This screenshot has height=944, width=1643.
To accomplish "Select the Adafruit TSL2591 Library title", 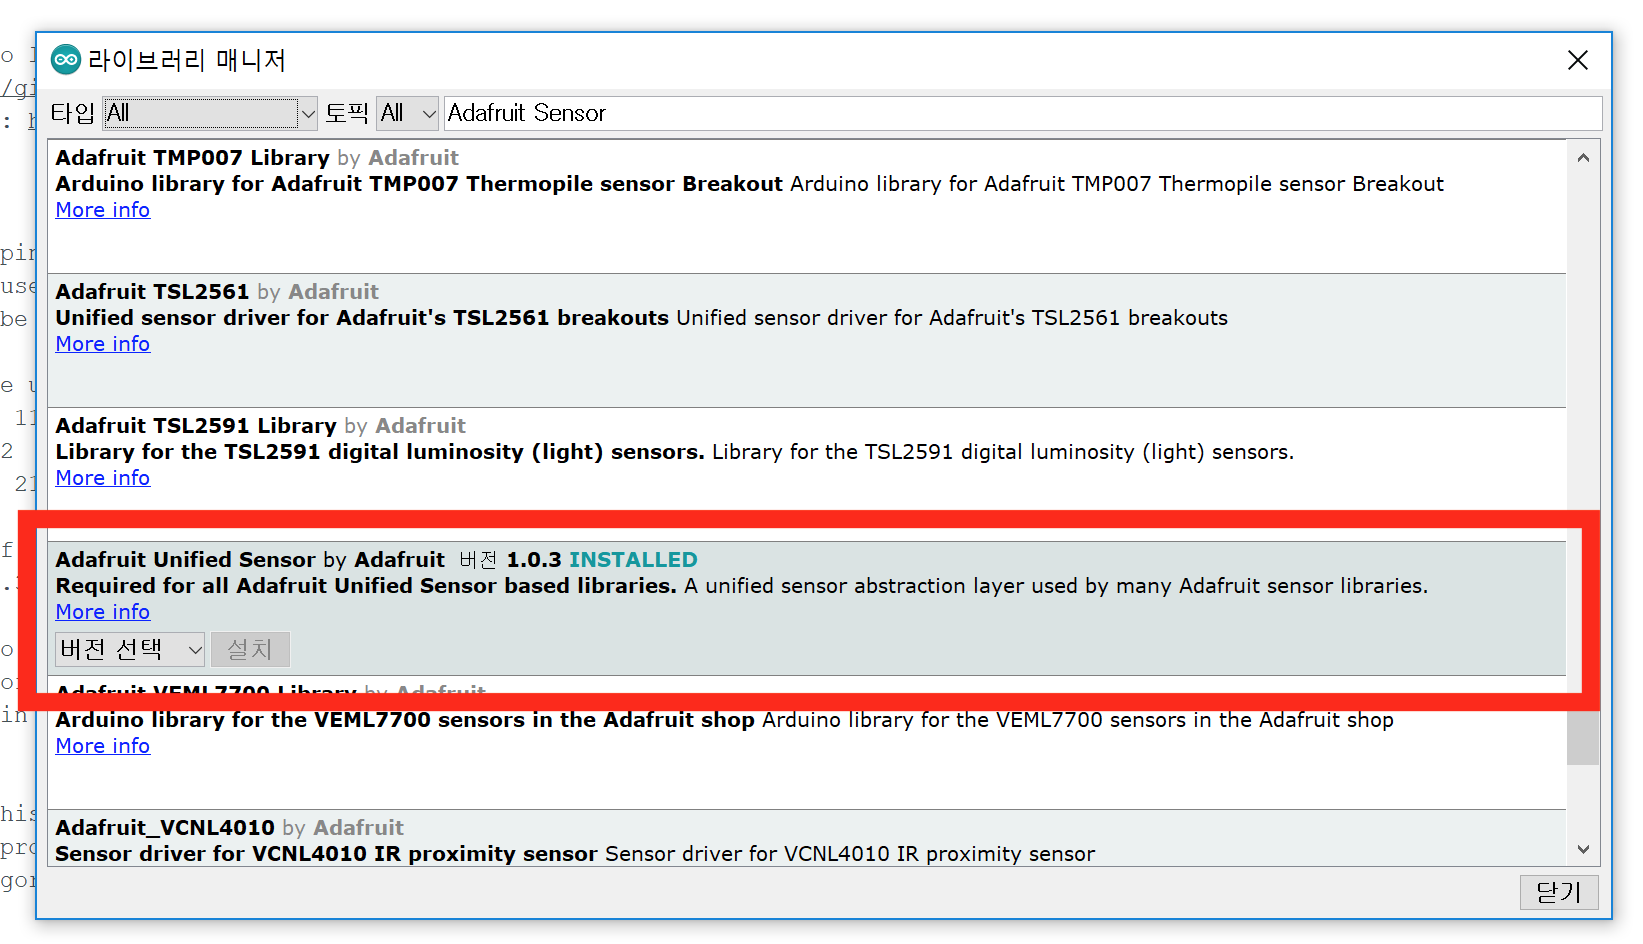I will [196, 426].
